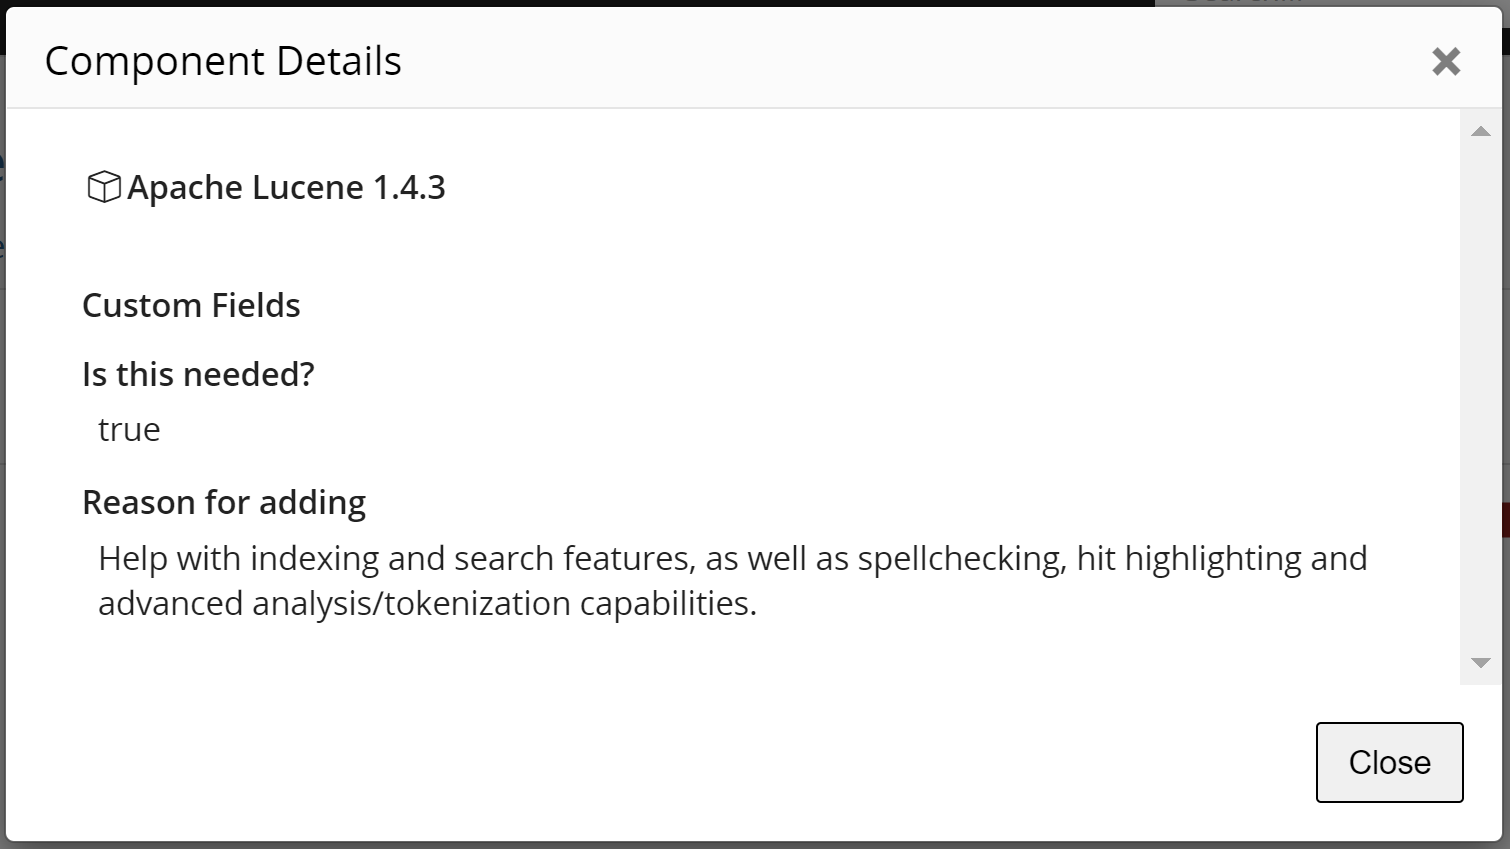The image size is (1510, 849).
Task: Click the X icon to dismiss Component Details
Action: tap(1446, 61)
